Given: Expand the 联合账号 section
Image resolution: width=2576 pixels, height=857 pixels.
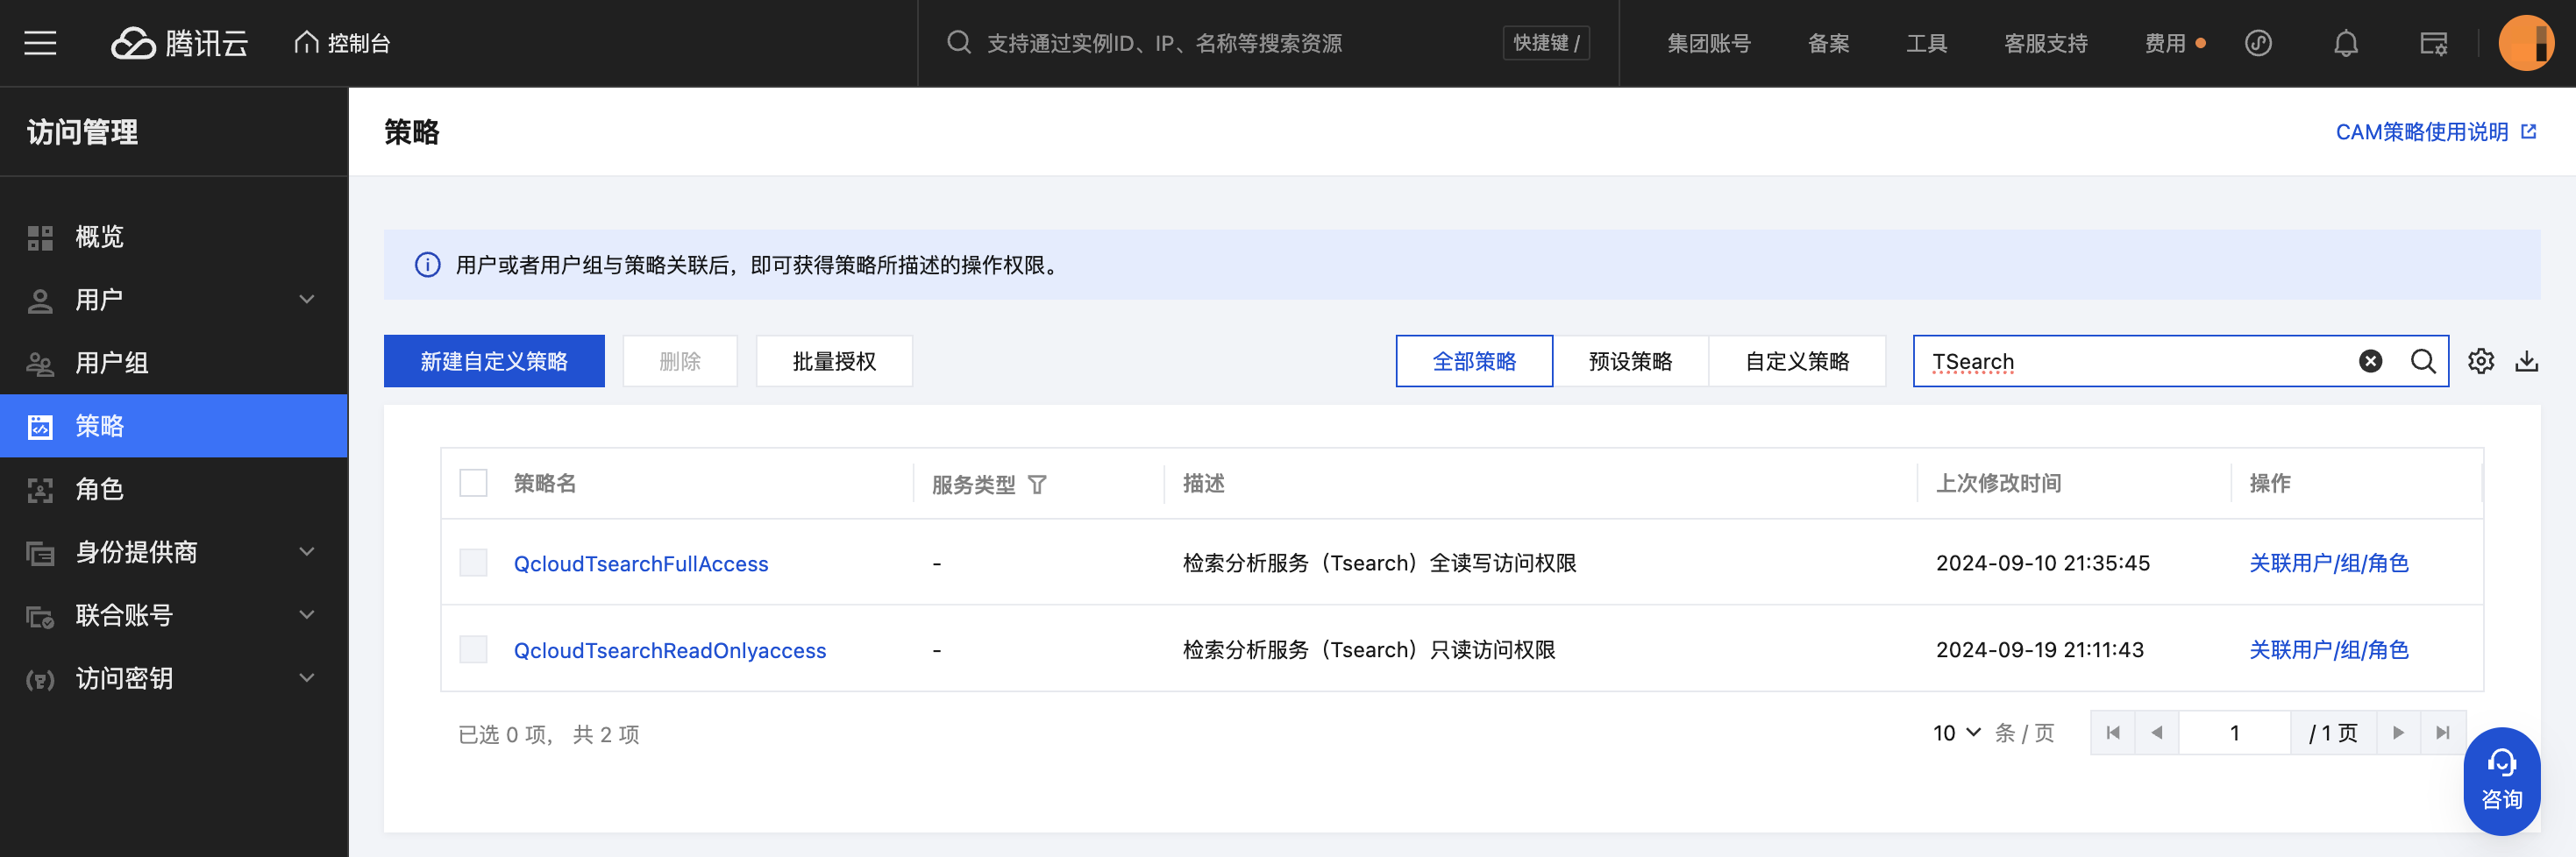Looking at the screenshot, I should (174, 615).
